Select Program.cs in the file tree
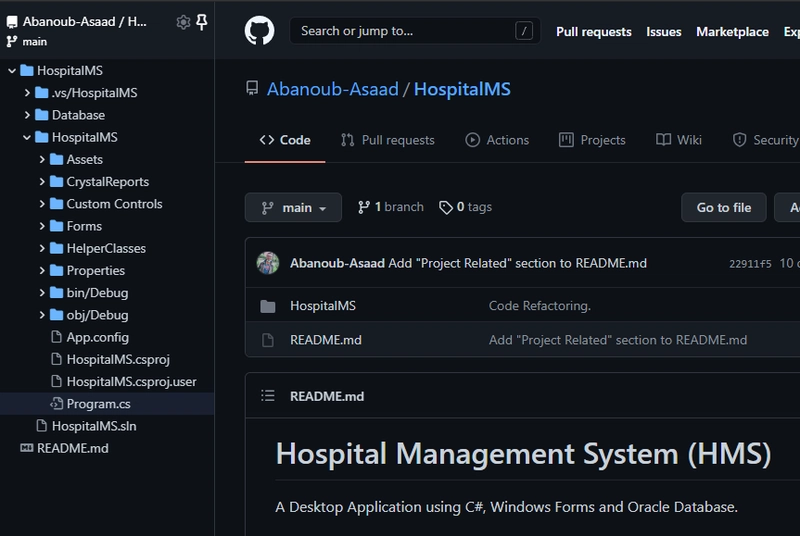 pyautogui.click(x=98, y=404)
